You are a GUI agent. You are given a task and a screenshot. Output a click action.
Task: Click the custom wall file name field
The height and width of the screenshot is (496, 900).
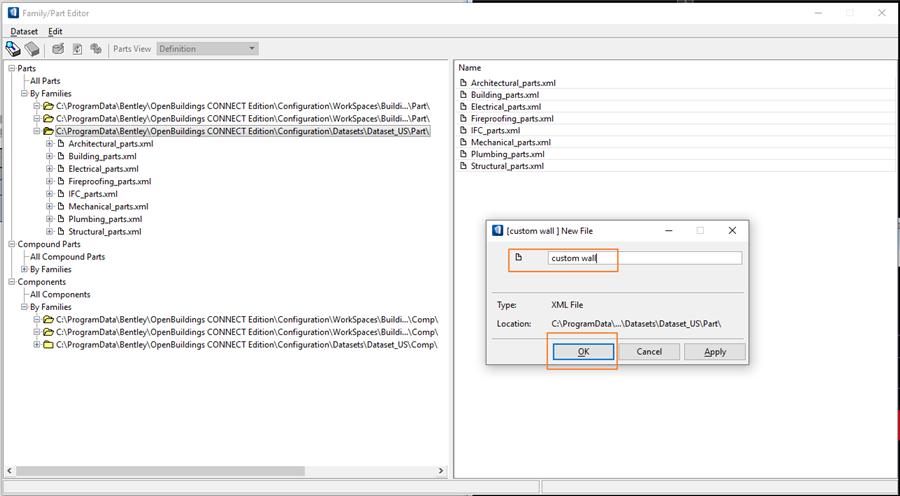click(x=645, y=258)
